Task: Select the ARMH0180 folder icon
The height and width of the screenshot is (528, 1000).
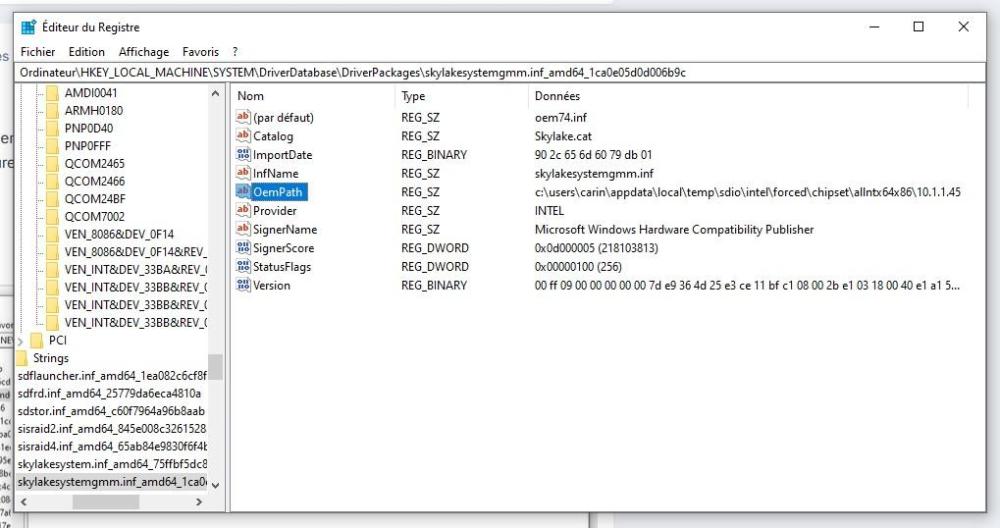Action: (52, 110)
